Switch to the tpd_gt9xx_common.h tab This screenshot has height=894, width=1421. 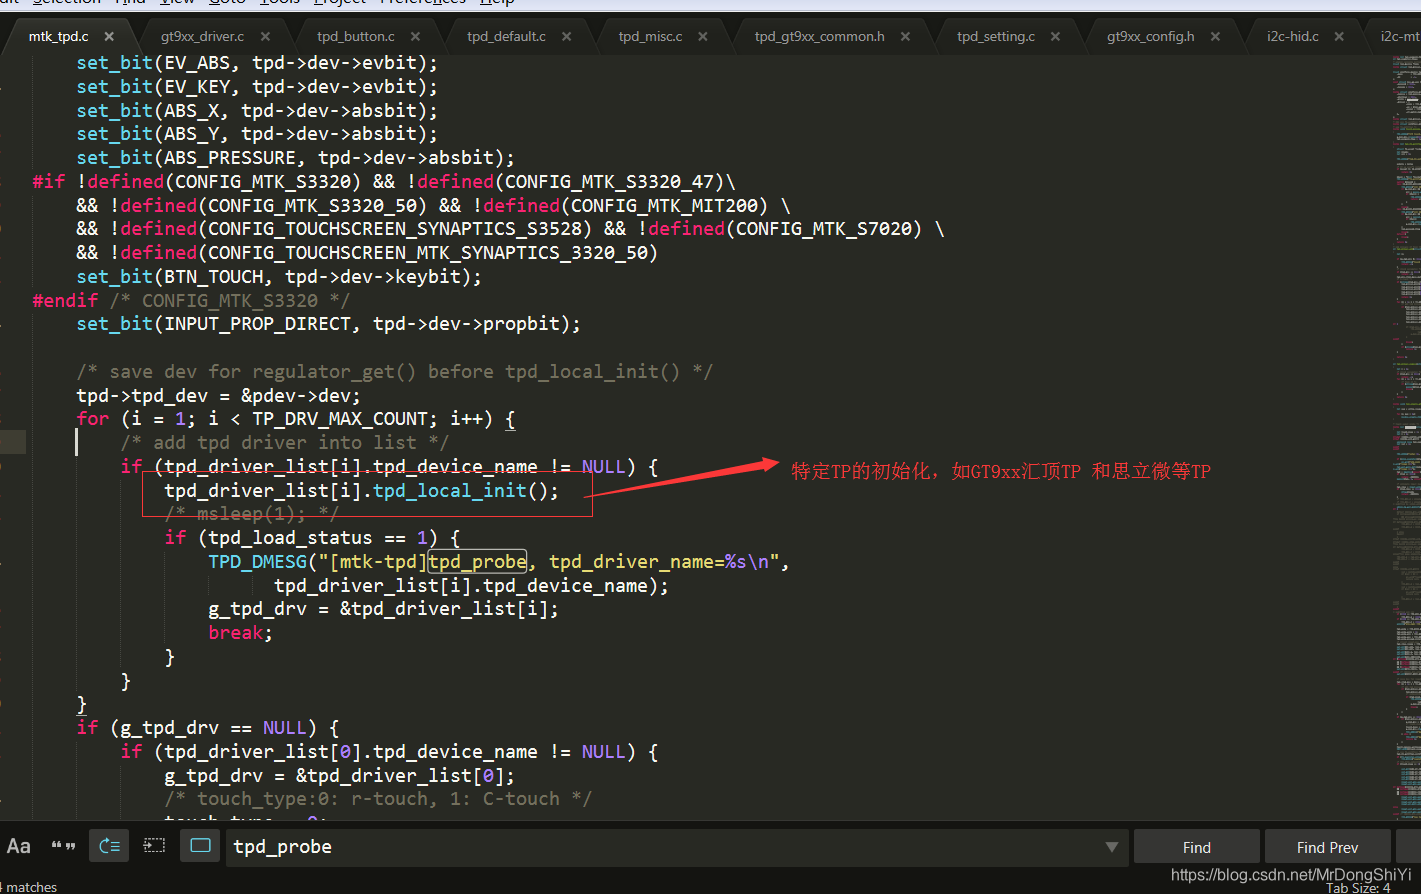pos(819,36)
